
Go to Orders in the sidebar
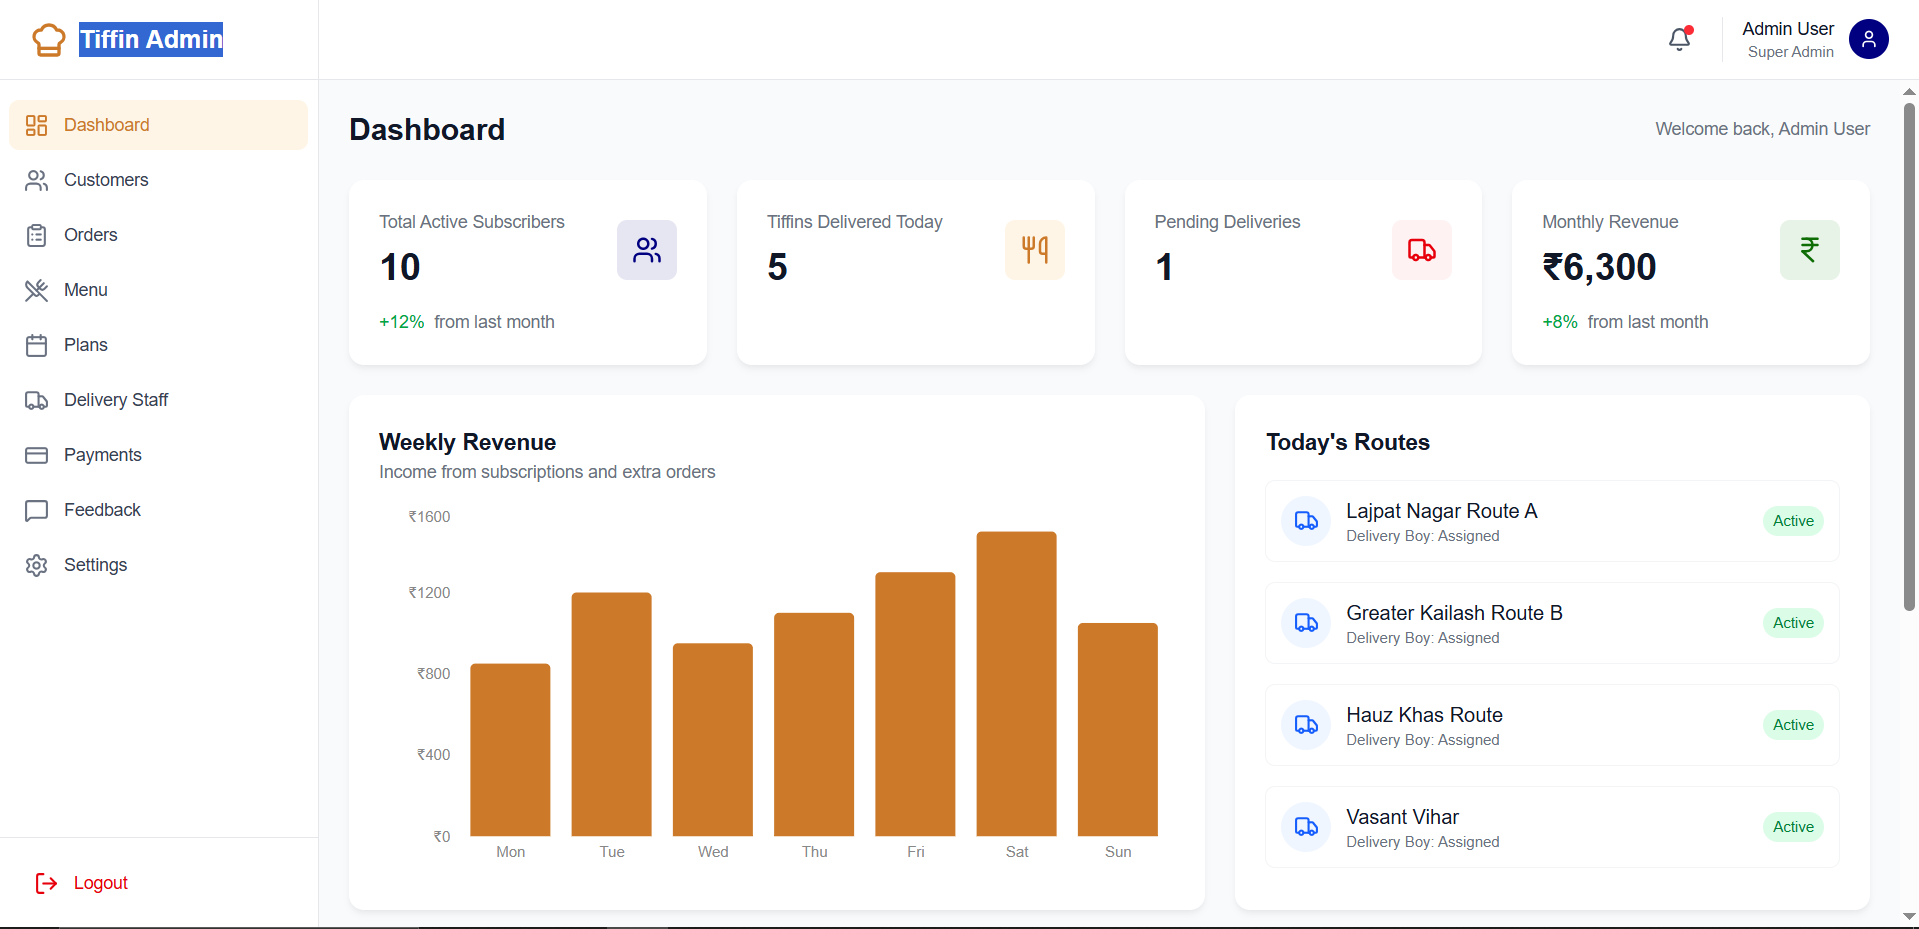pos(90,235)
